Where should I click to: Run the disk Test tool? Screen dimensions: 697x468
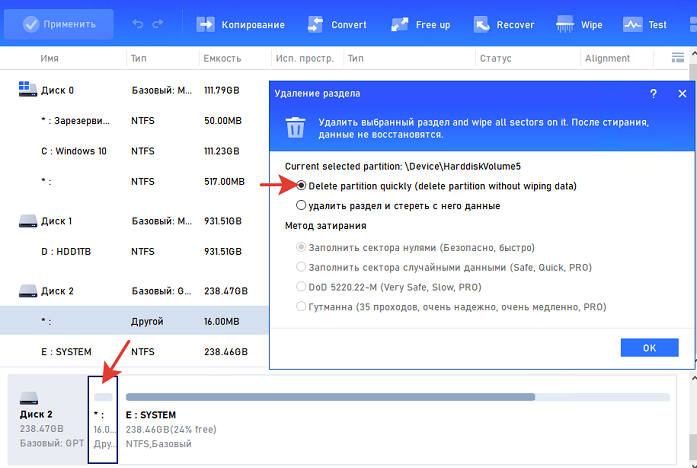coord(645,24)
